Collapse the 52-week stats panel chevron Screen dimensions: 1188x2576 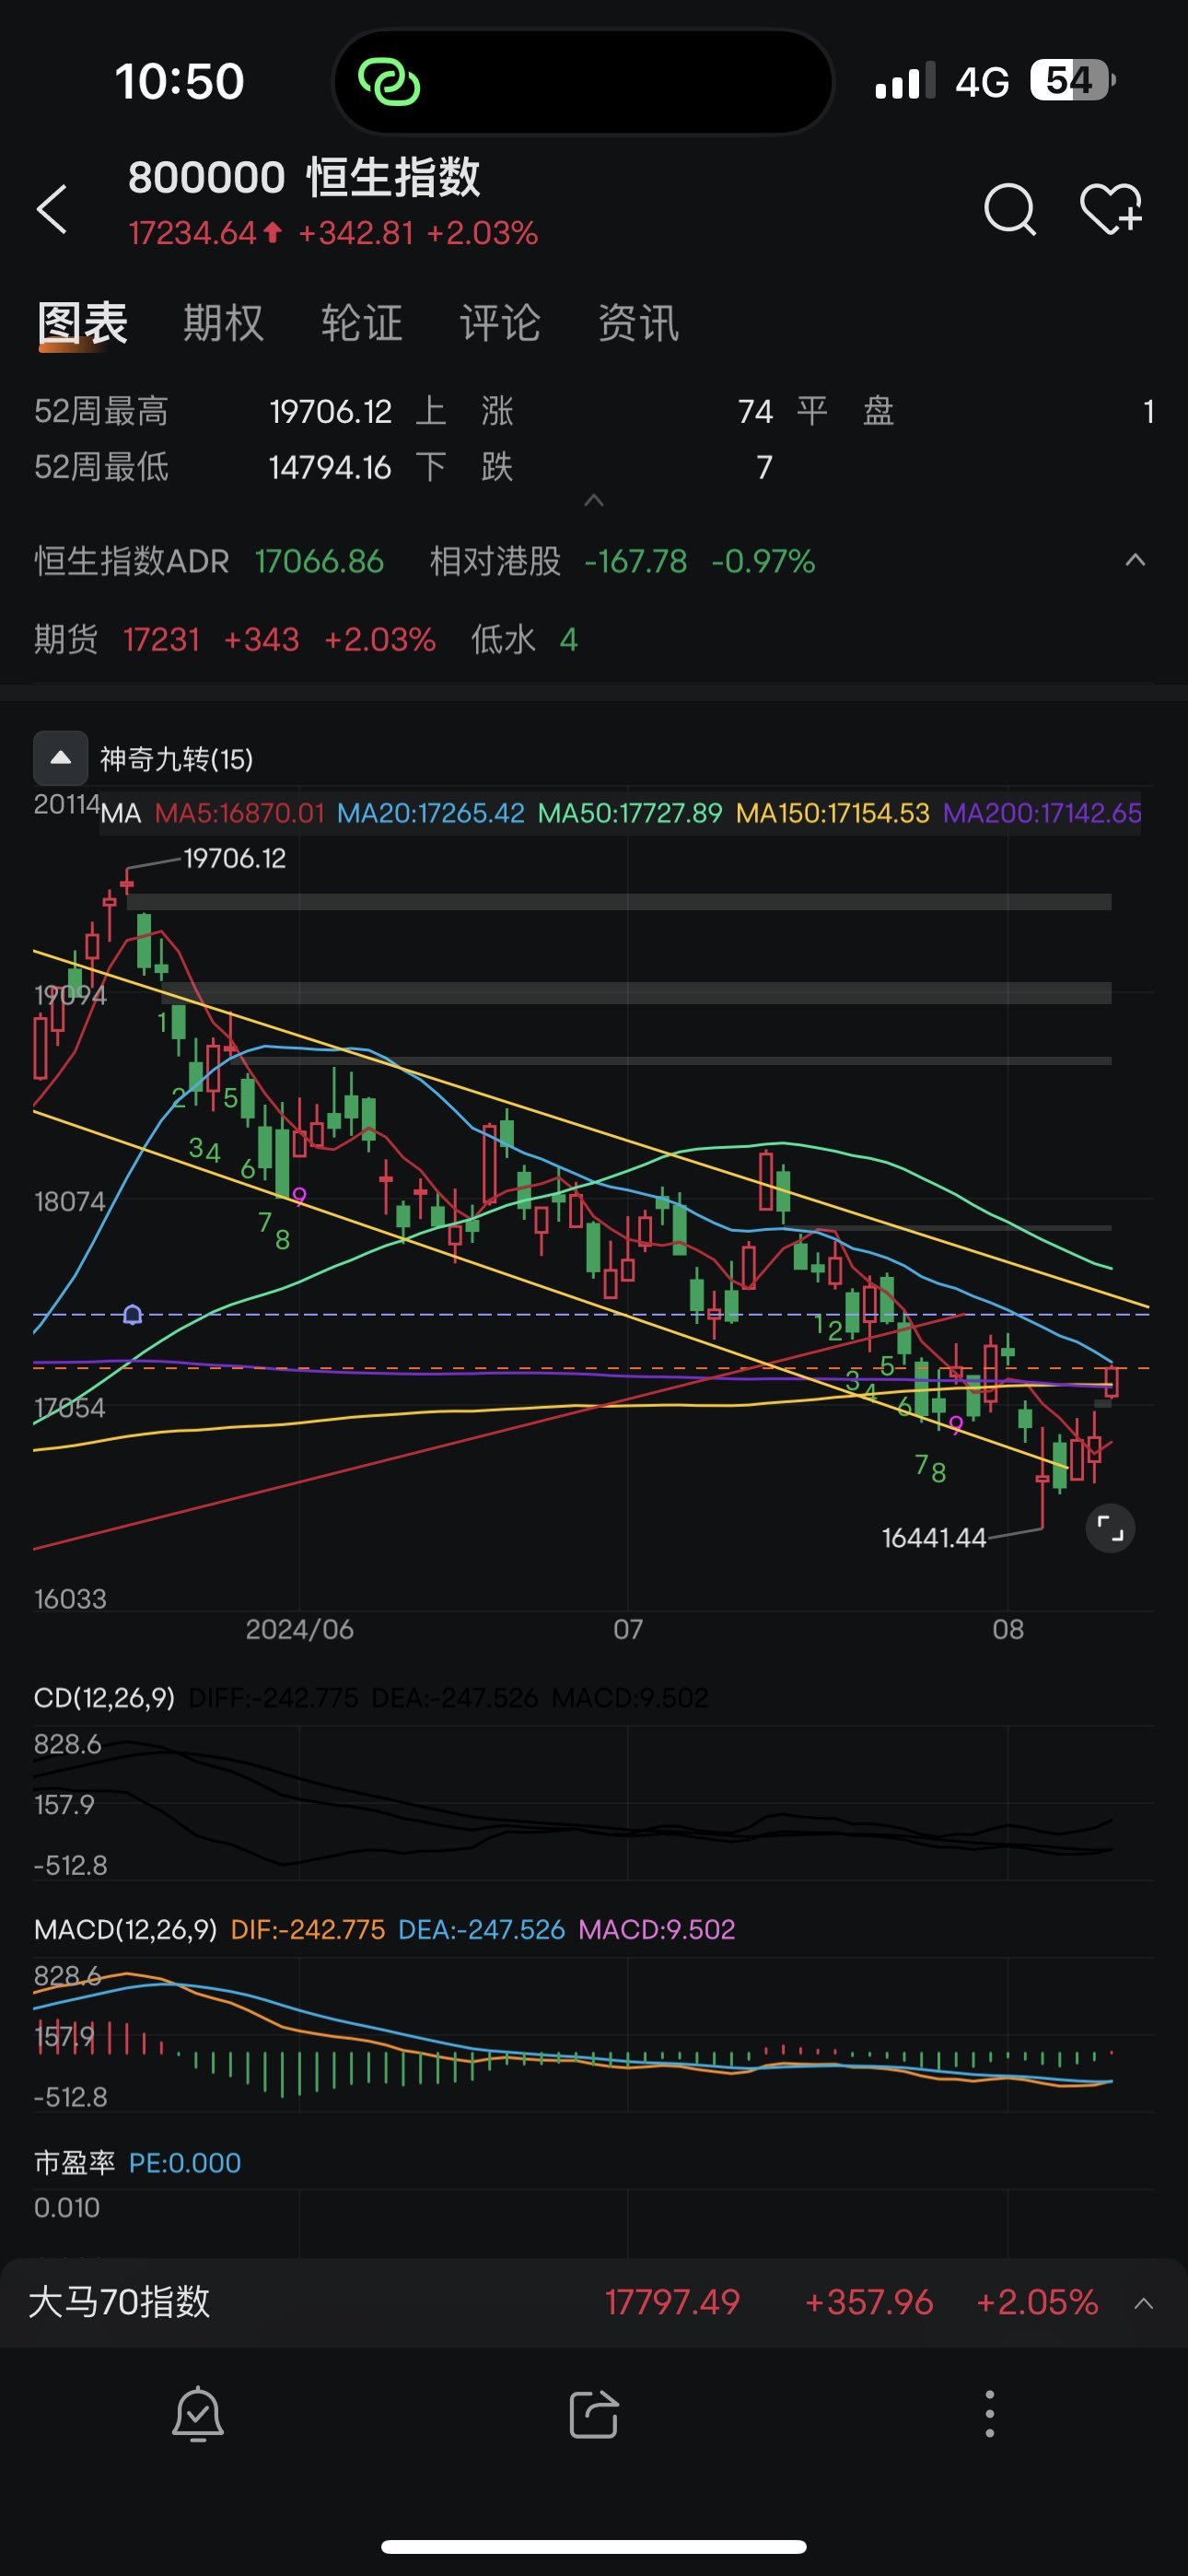pyautogui.click(x=593, y=500)
